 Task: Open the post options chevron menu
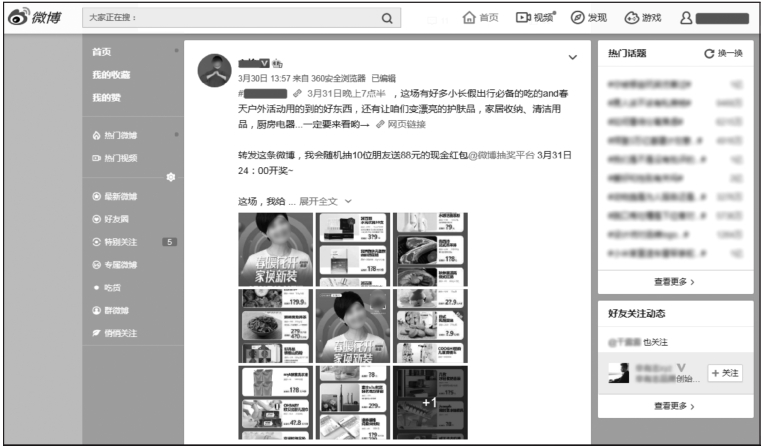[572, 57]
